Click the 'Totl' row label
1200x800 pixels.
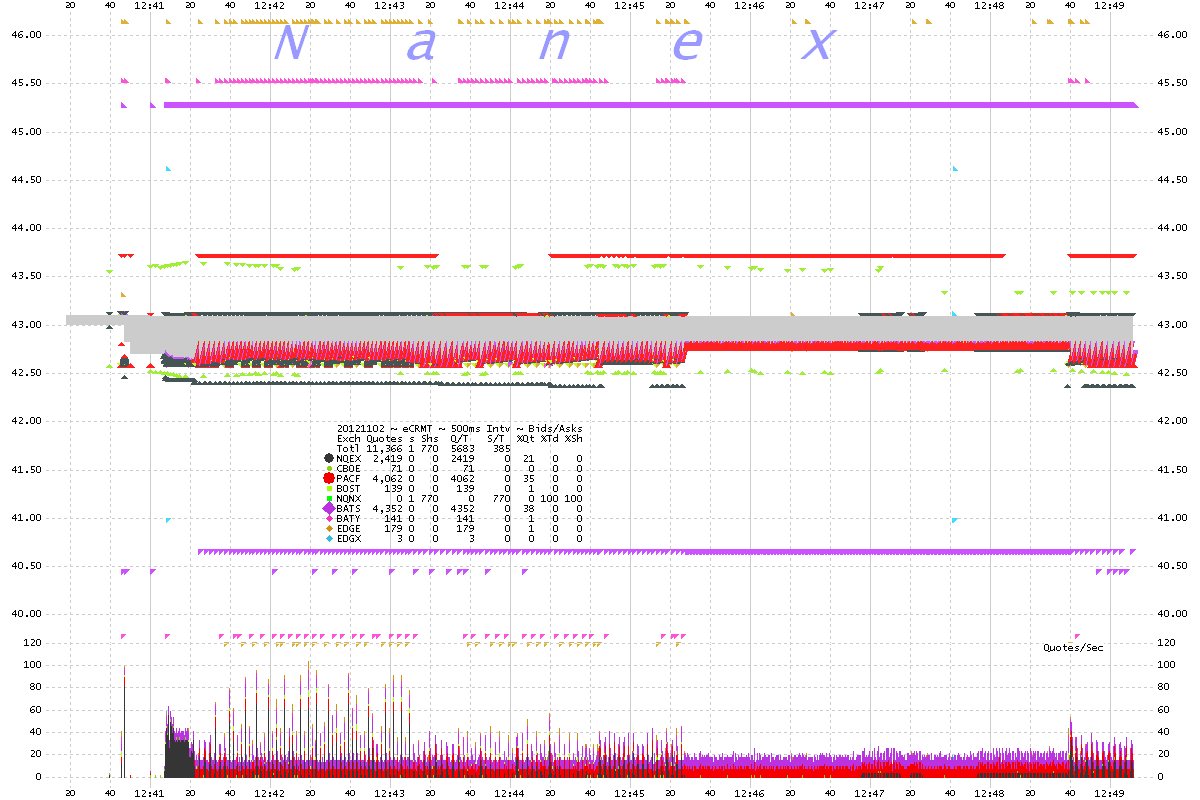349,449
